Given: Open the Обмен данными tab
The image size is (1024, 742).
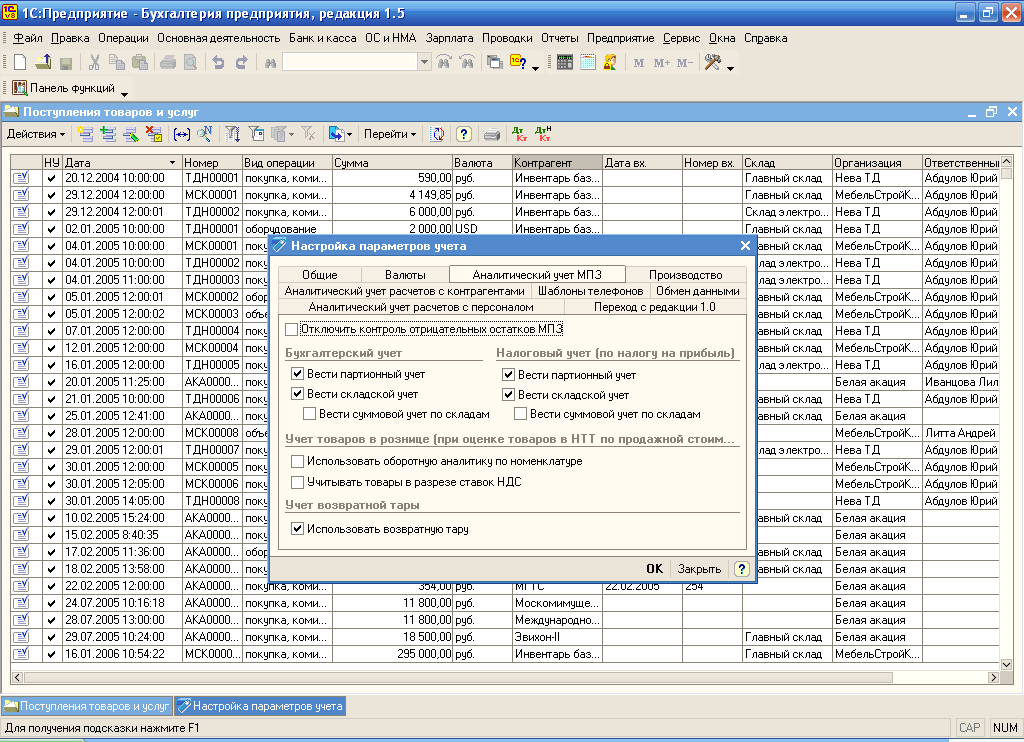Looking at the screenshot, I should tap(697, 291).
